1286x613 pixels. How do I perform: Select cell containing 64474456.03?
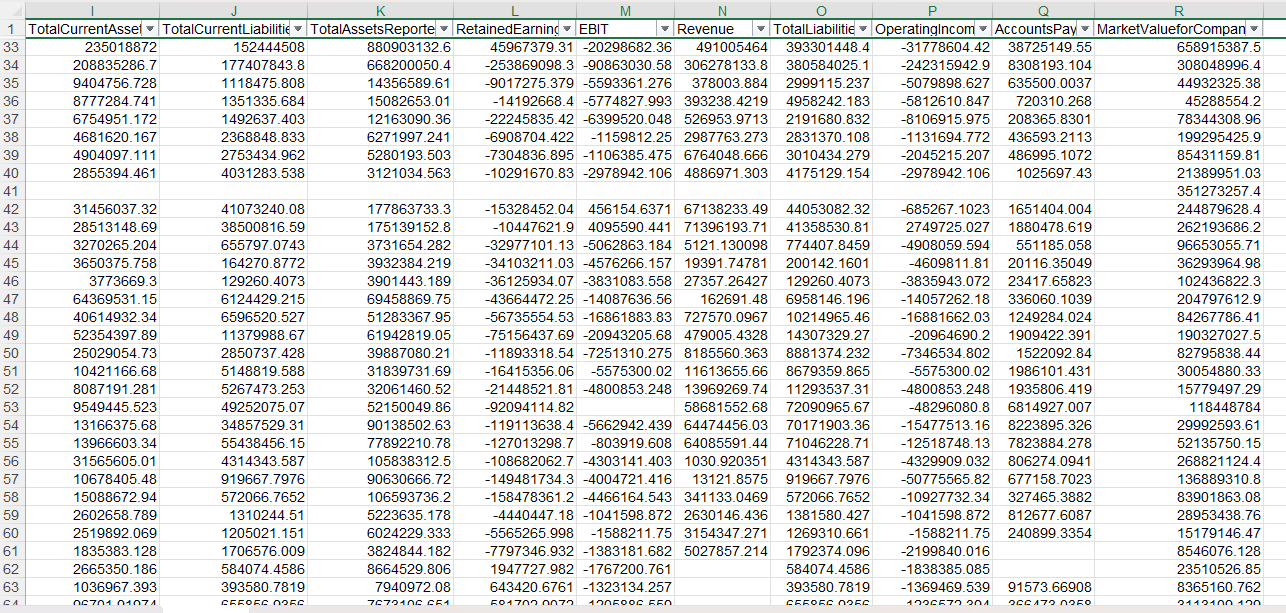(722, 425)
